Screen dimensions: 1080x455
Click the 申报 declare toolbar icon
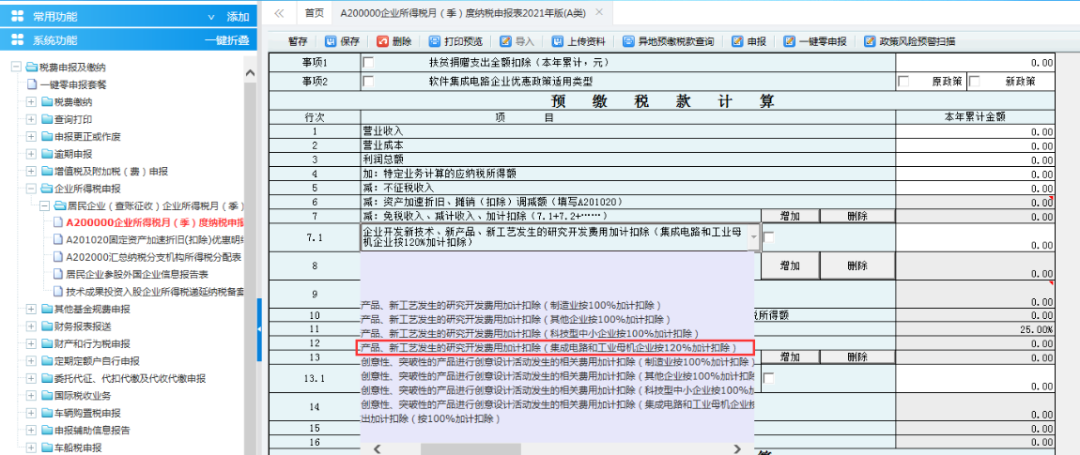(738, 41)
